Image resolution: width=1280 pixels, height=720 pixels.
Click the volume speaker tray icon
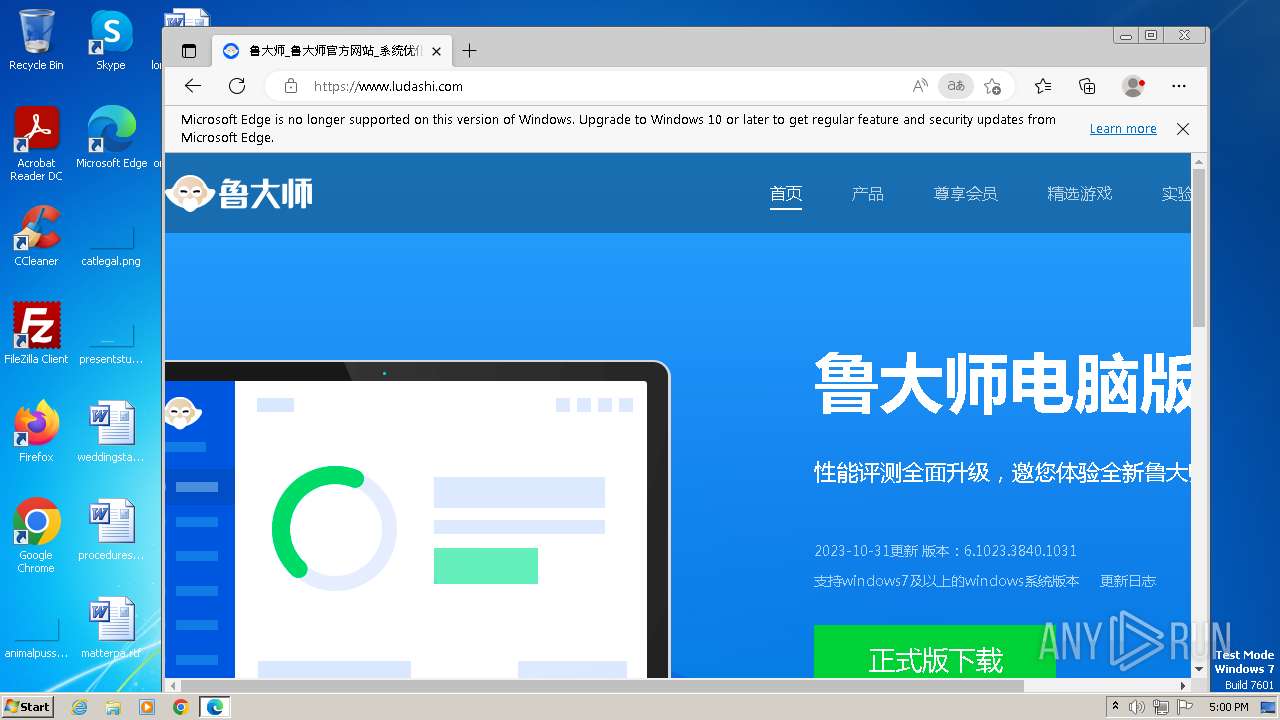coord(1137,707)
